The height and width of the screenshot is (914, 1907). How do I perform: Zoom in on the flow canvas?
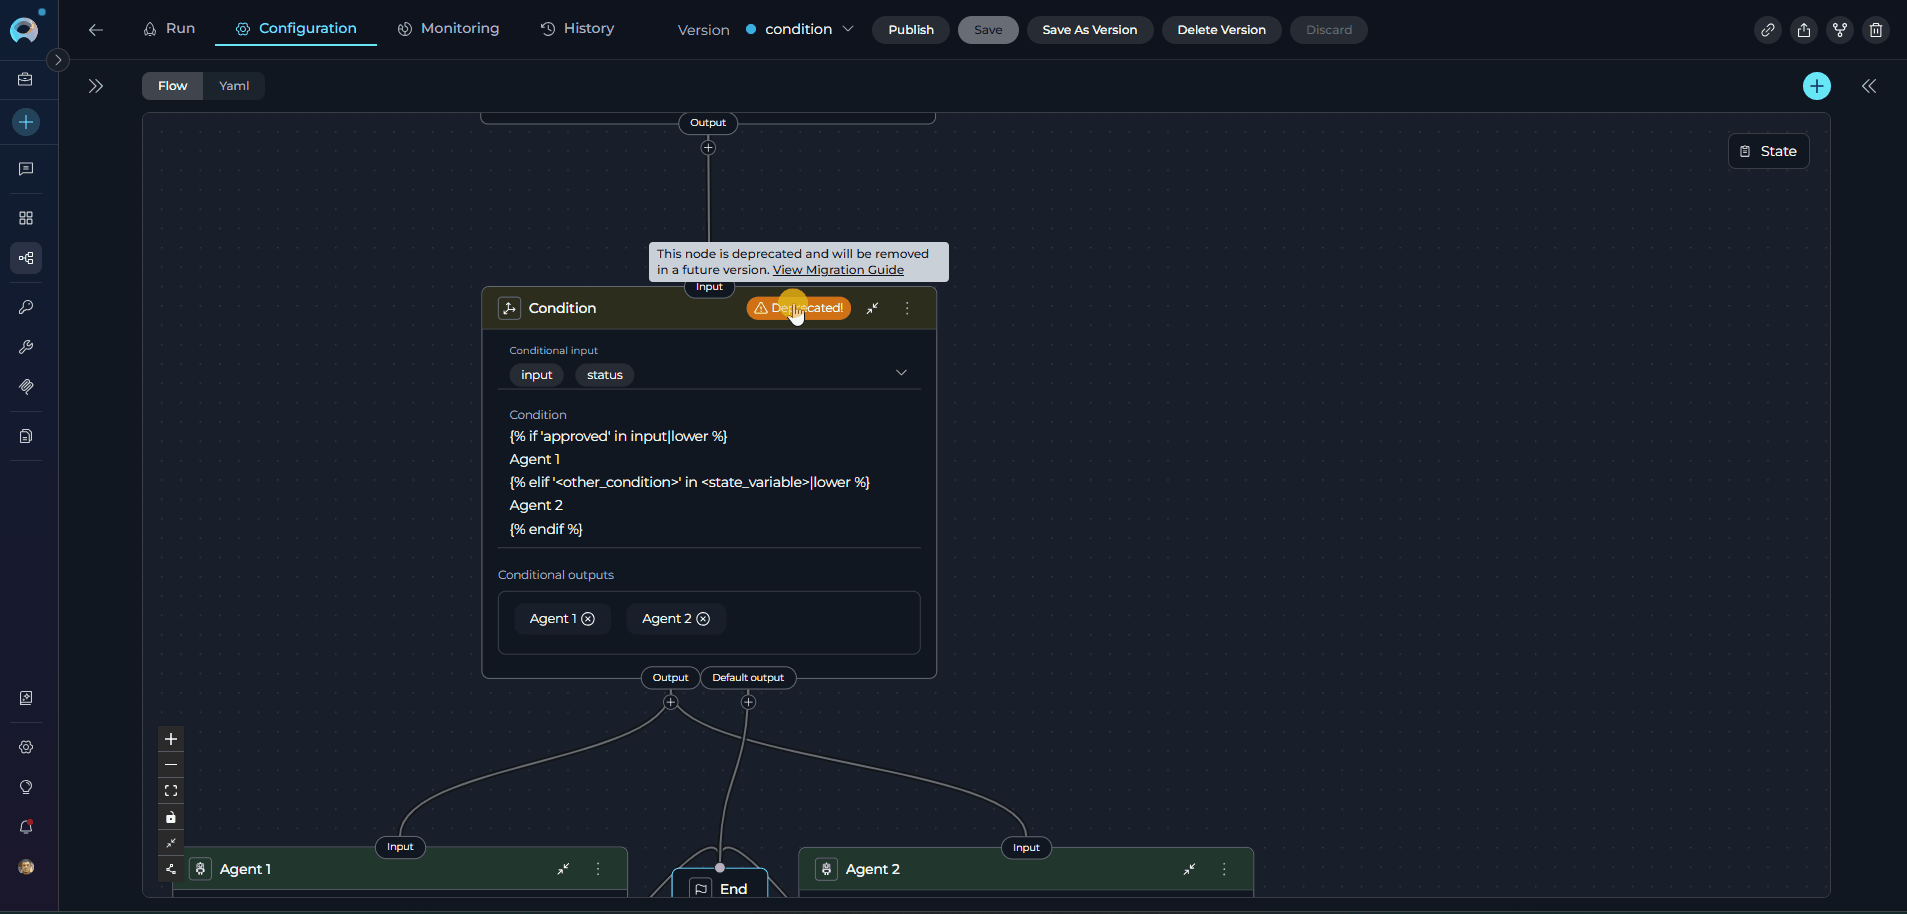click(171, 739)
